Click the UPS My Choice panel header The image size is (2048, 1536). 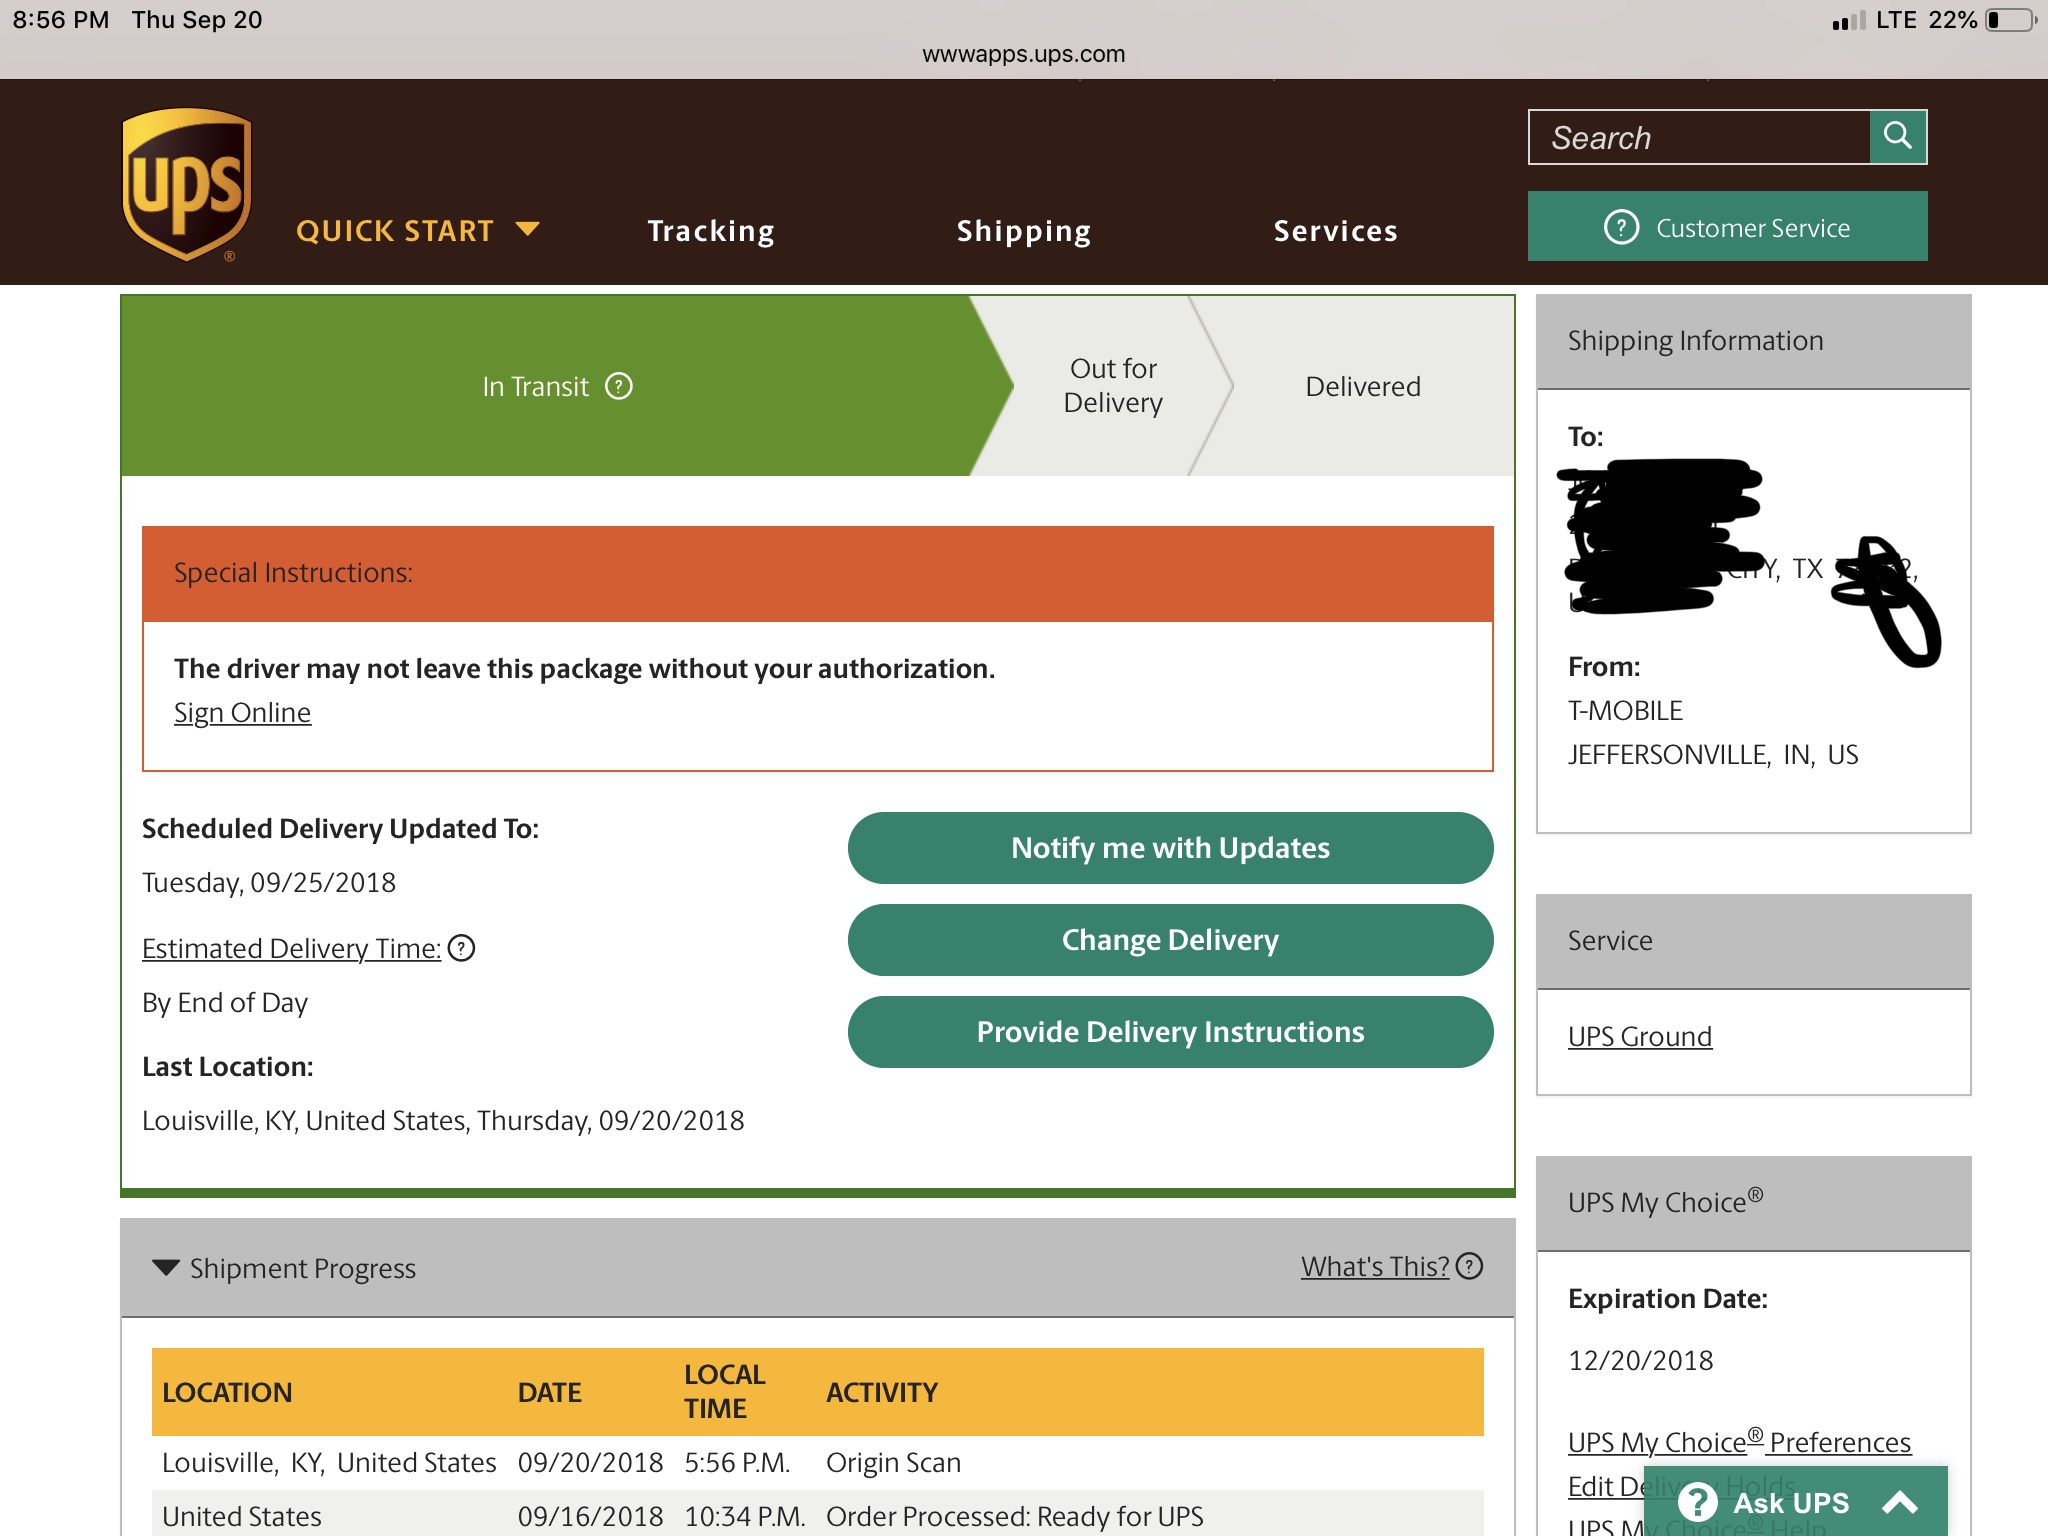pos(1753,1203)
